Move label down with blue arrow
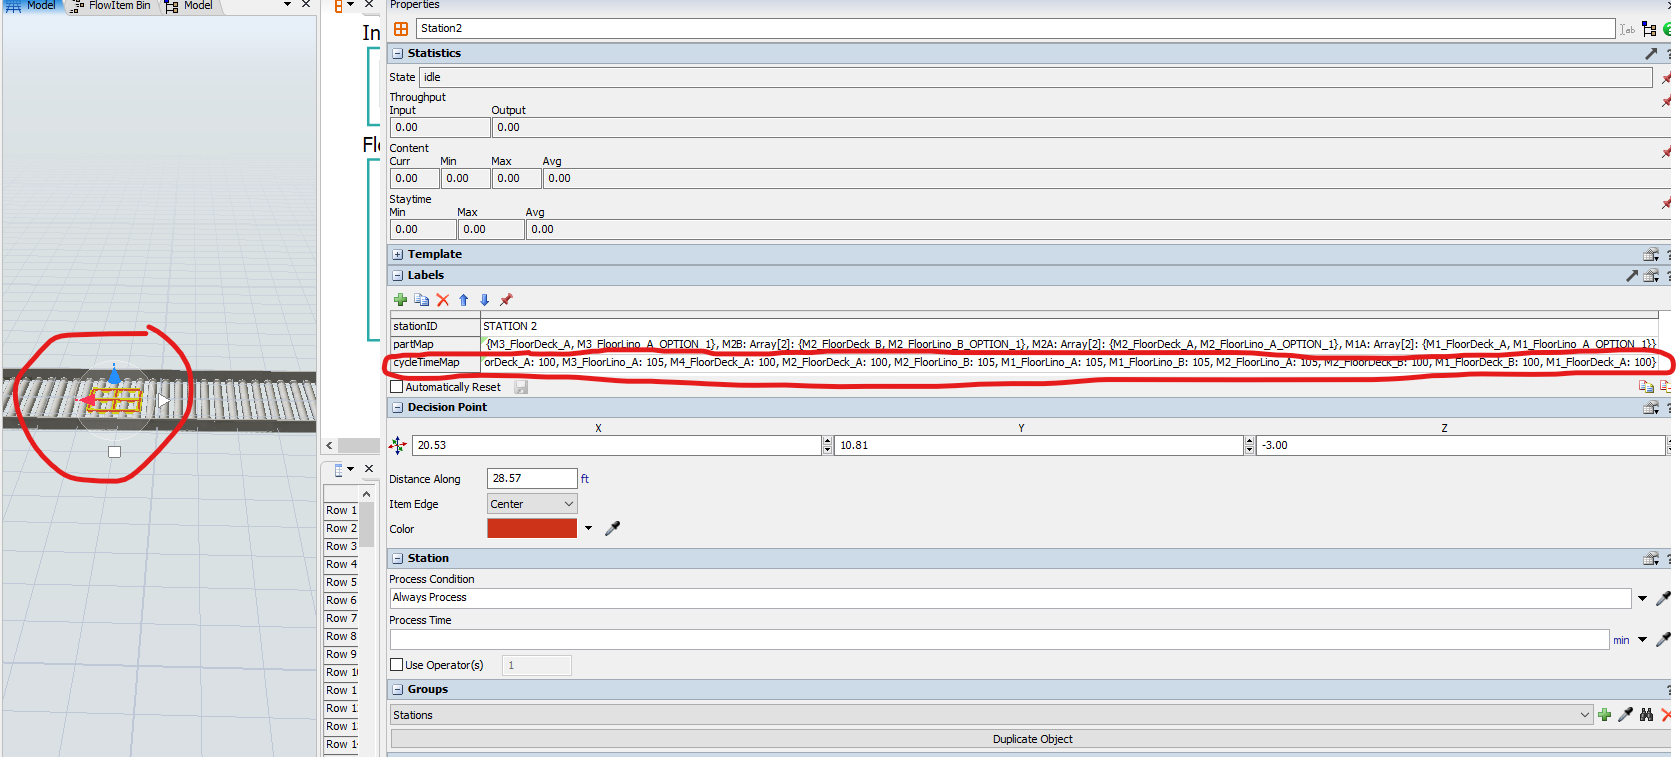The height and width of the screenshot is (757, 1677). coord(485,300)
